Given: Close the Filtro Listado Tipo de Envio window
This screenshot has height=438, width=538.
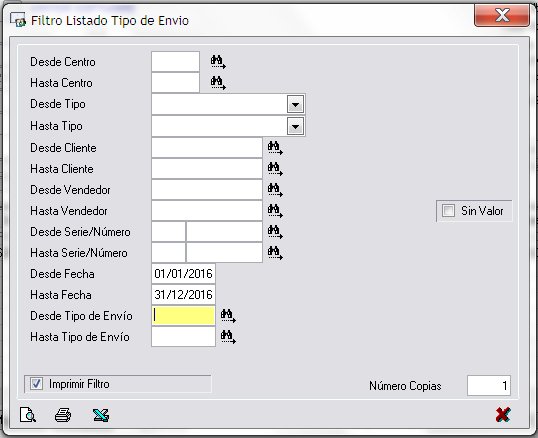Looking at the screenshot, I should coord(502,16).
